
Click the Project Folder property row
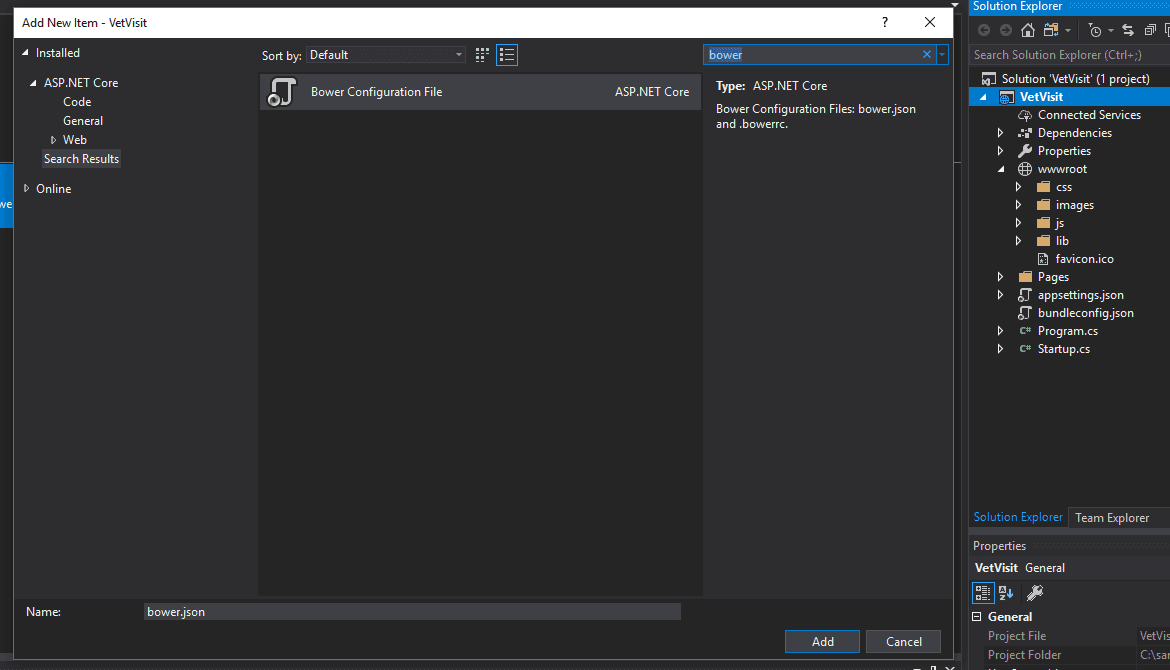click(x=1070, y=655)
